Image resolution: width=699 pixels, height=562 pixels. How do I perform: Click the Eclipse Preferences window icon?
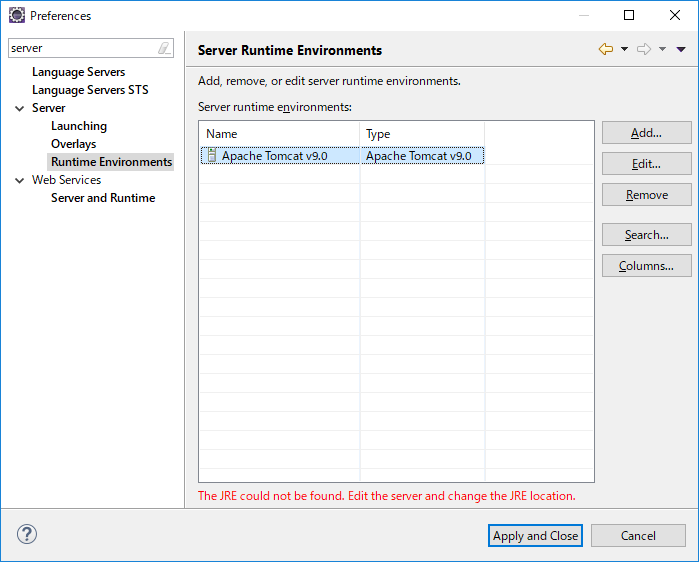pyautogui.click(x=16, y=16)
